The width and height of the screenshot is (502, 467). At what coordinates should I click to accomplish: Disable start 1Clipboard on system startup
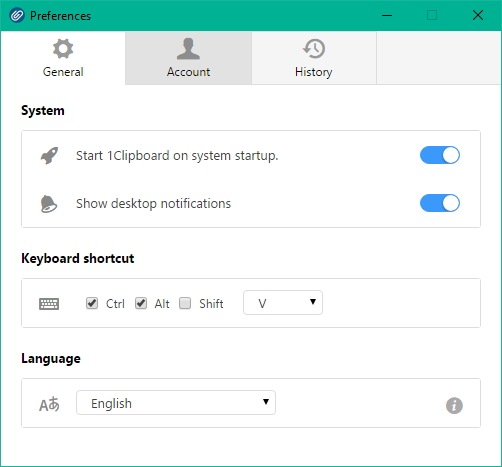[440, 155]
